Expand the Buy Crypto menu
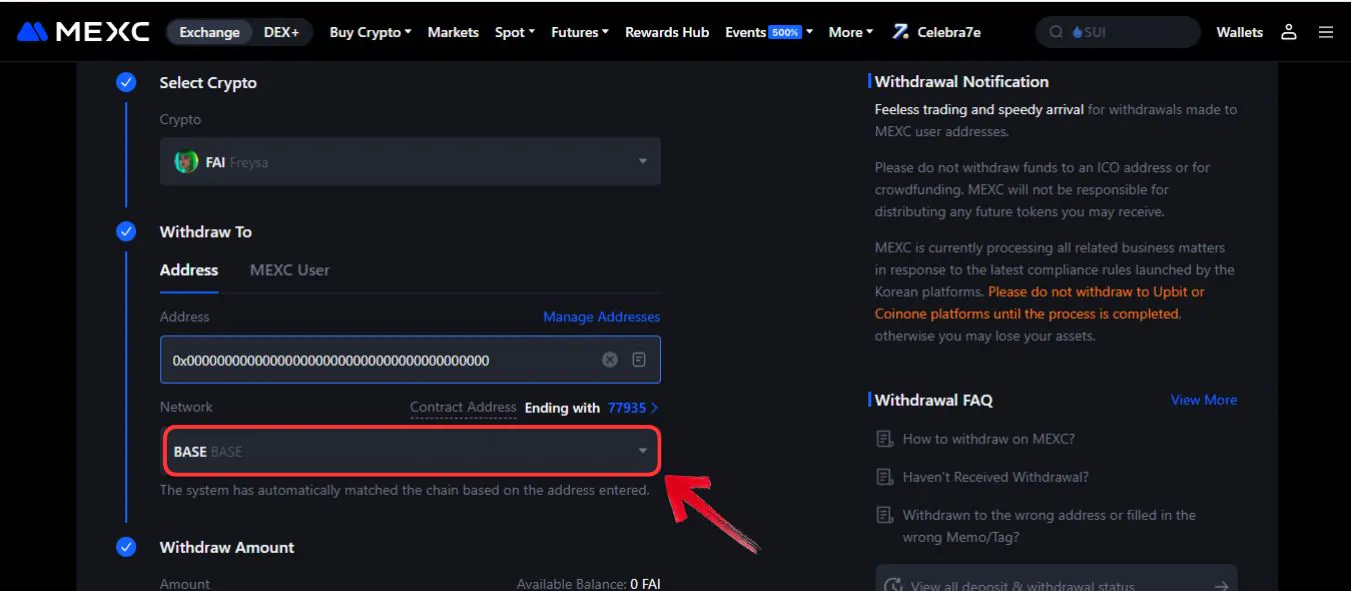The width and height of the screenshot is (1351, 591). pos(370,32)
